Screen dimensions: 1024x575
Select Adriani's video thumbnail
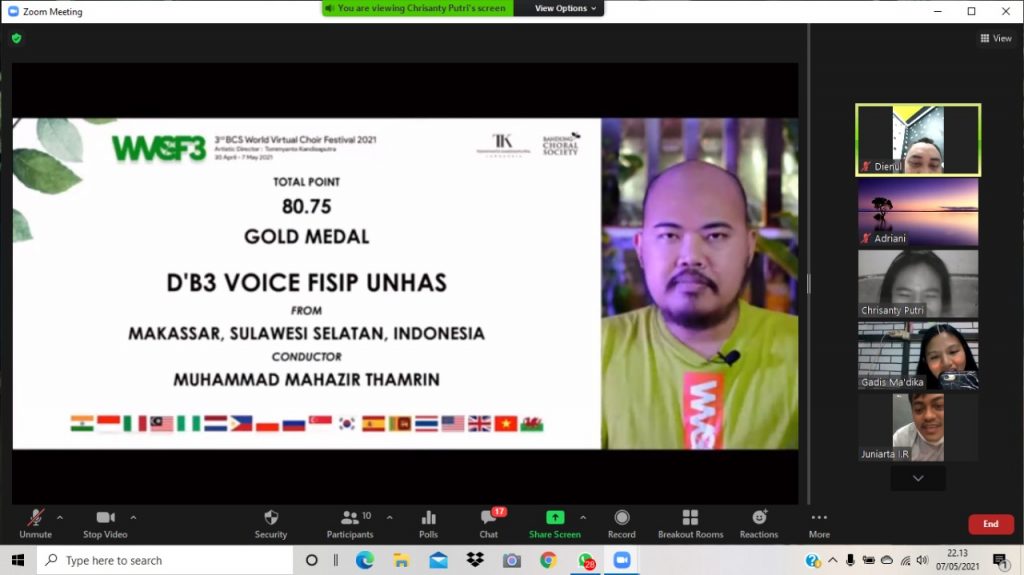click(918, 212)
